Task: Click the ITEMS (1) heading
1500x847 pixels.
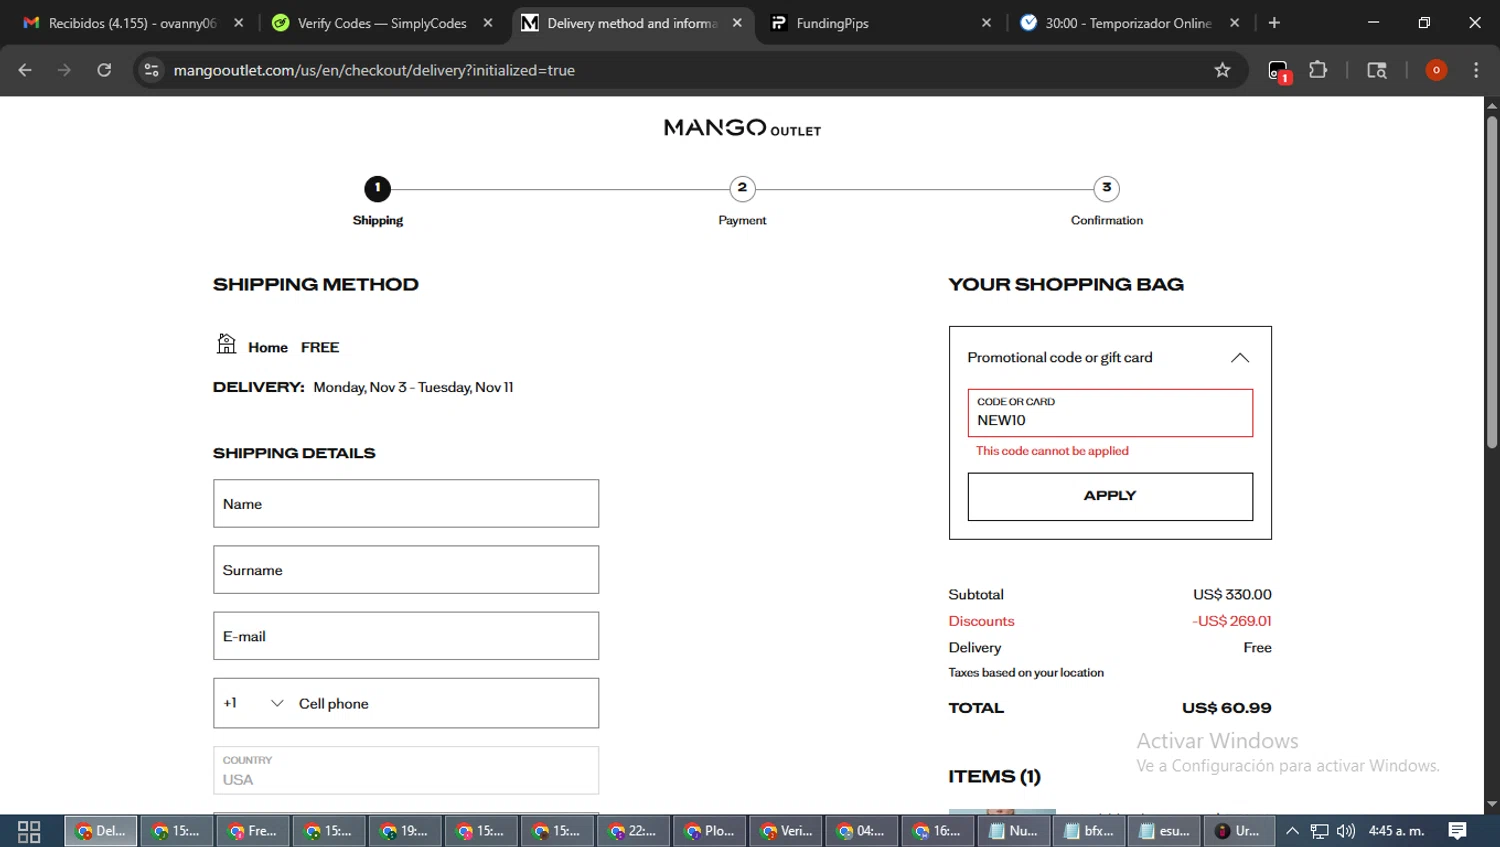Action: (x=994, y=776)
